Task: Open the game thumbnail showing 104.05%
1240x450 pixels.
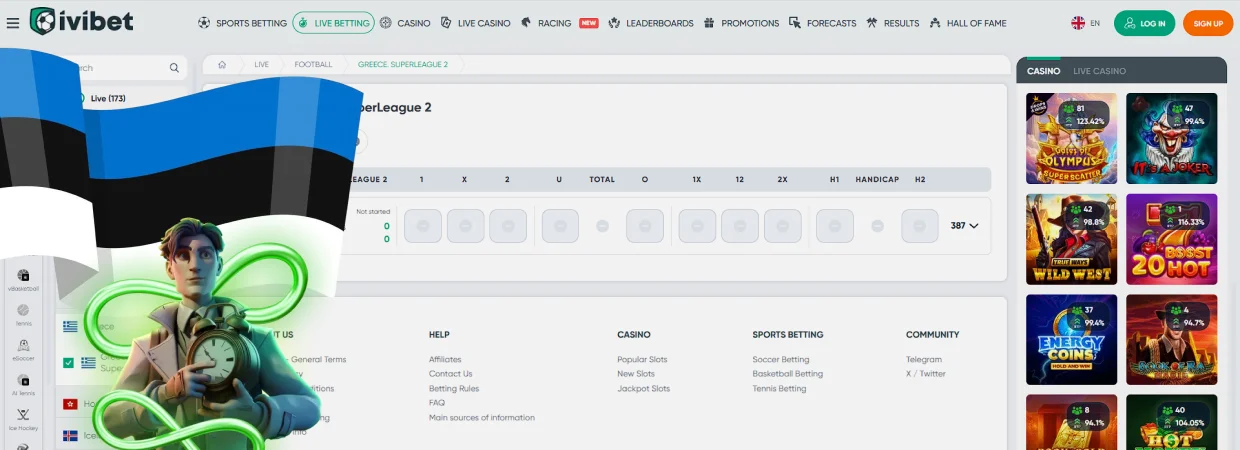Action: point(1172,422)
